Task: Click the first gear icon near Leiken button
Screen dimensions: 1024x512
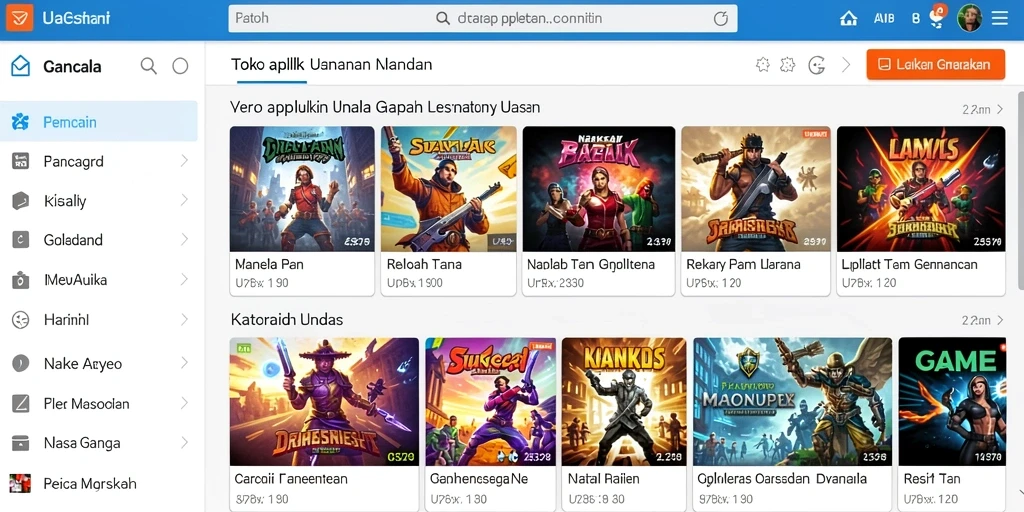Action: pos(763,64)
